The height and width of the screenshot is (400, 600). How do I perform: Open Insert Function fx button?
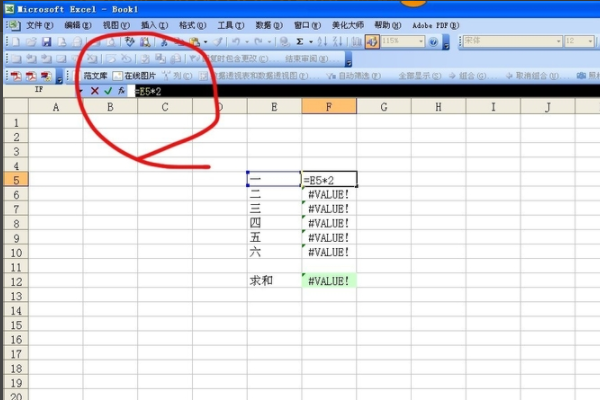[120, 90]
